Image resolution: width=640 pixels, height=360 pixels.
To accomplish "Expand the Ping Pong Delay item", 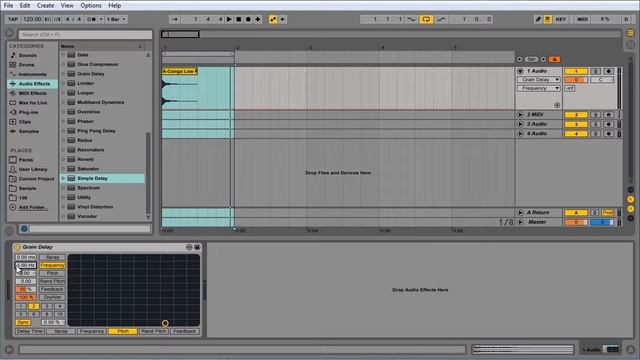I will click(63, 131).
